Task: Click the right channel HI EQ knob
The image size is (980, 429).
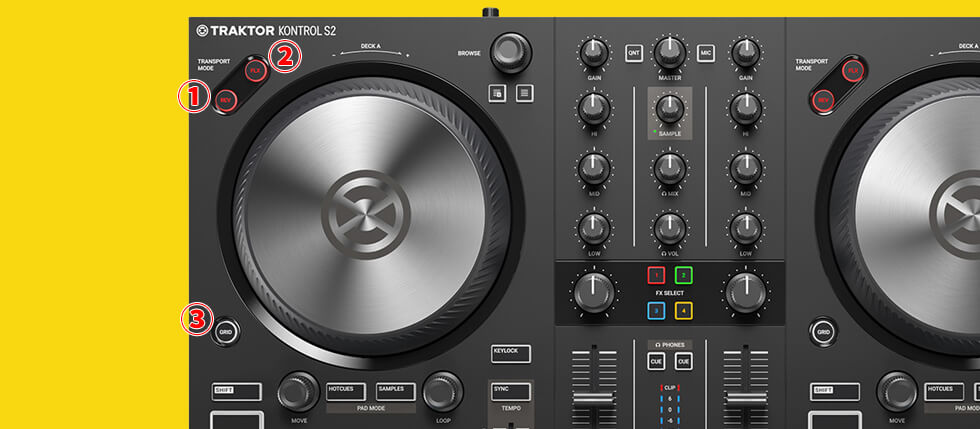Action: (x=746, y=109)
